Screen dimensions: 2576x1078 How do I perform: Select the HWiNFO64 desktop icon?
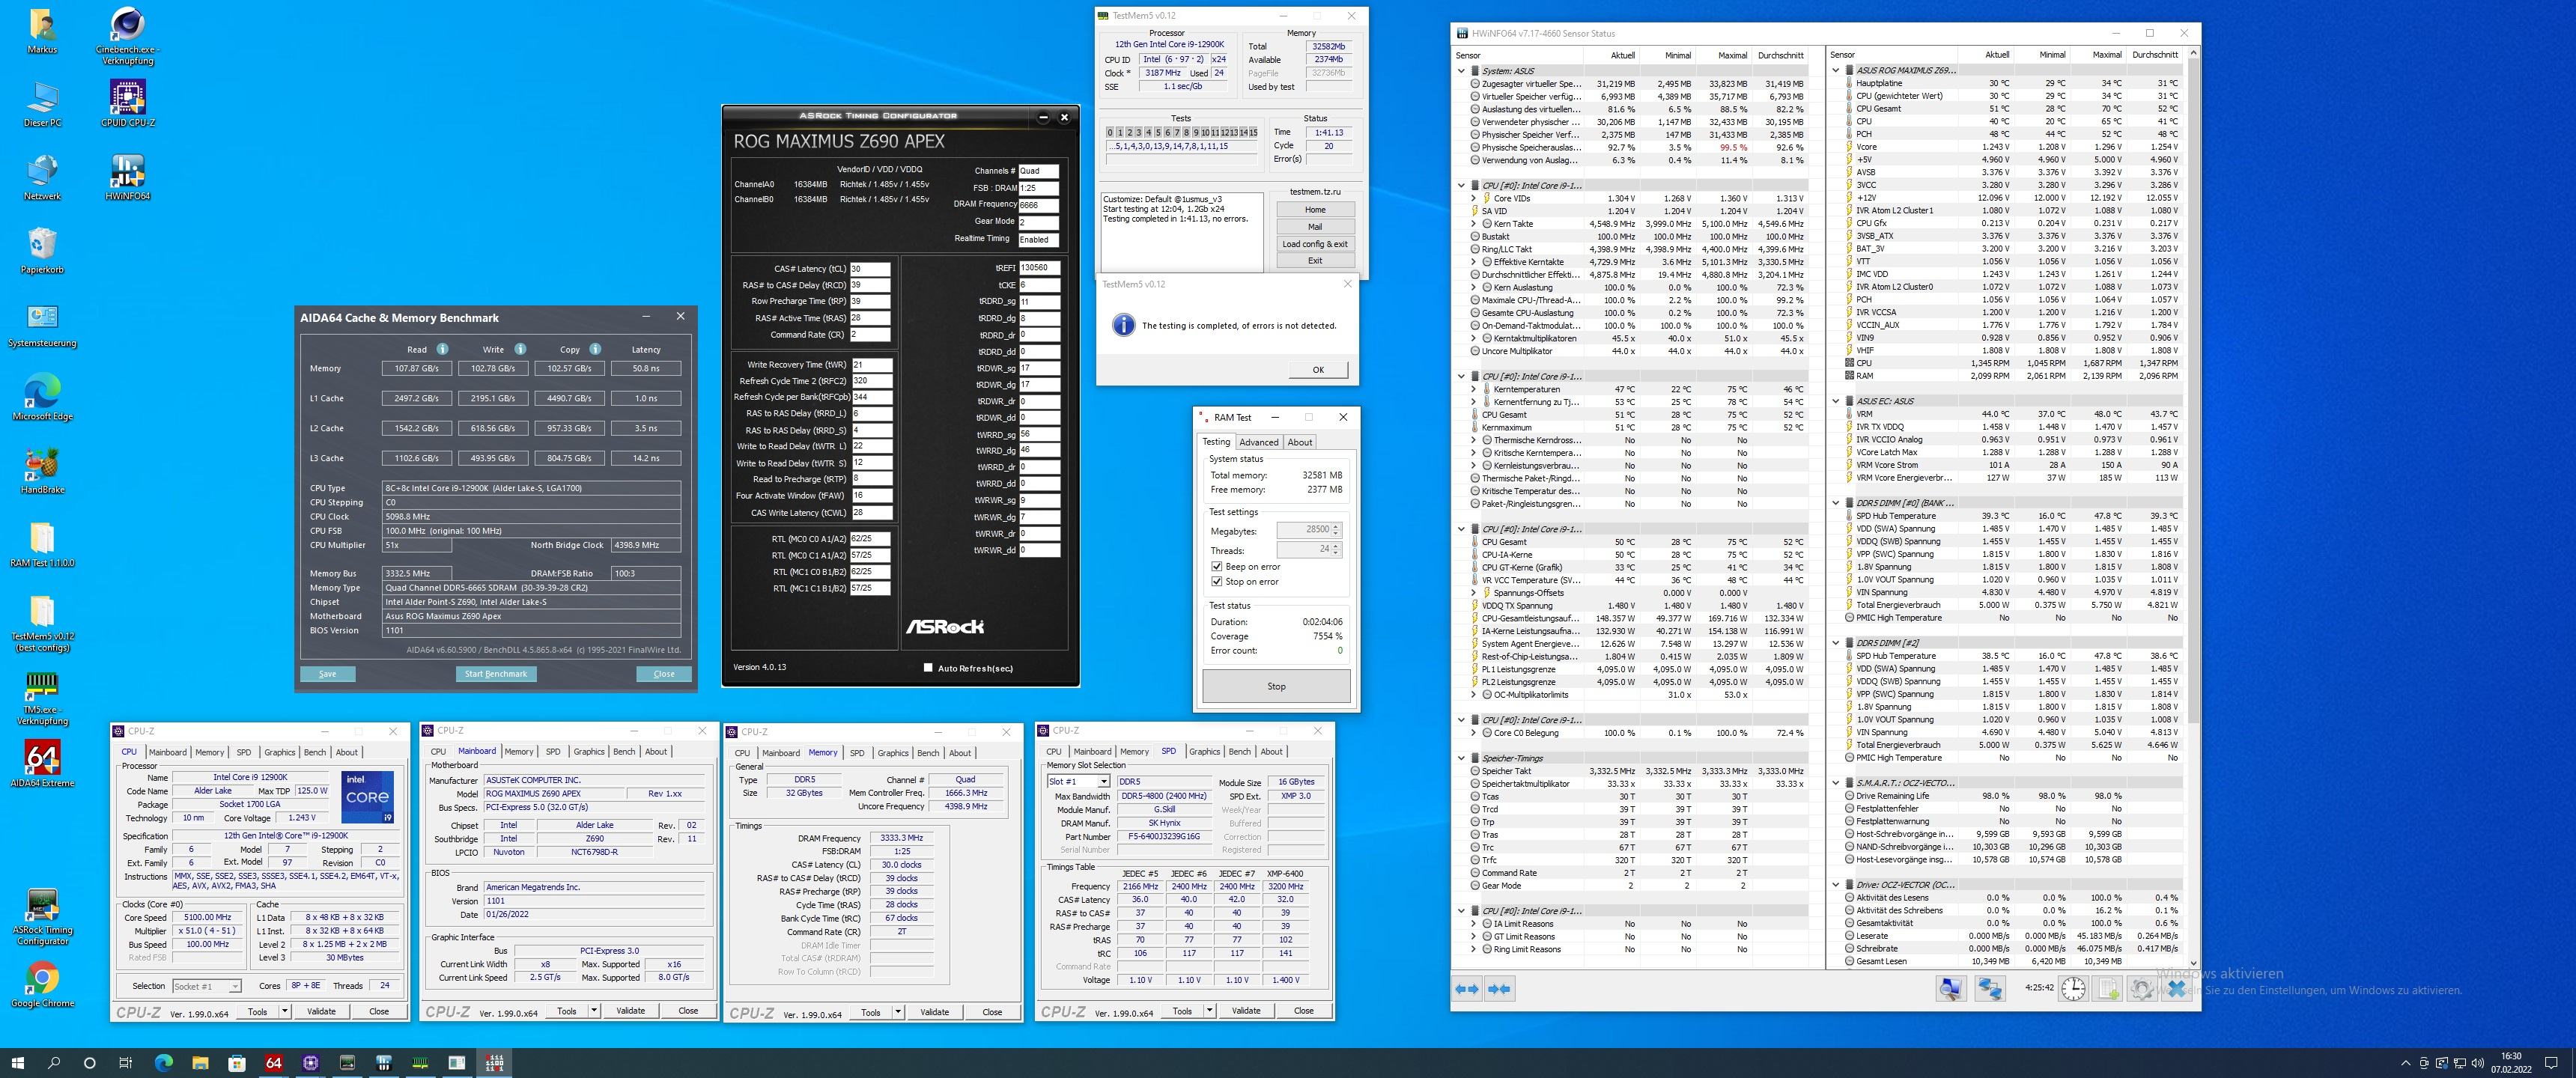point(128,177)
